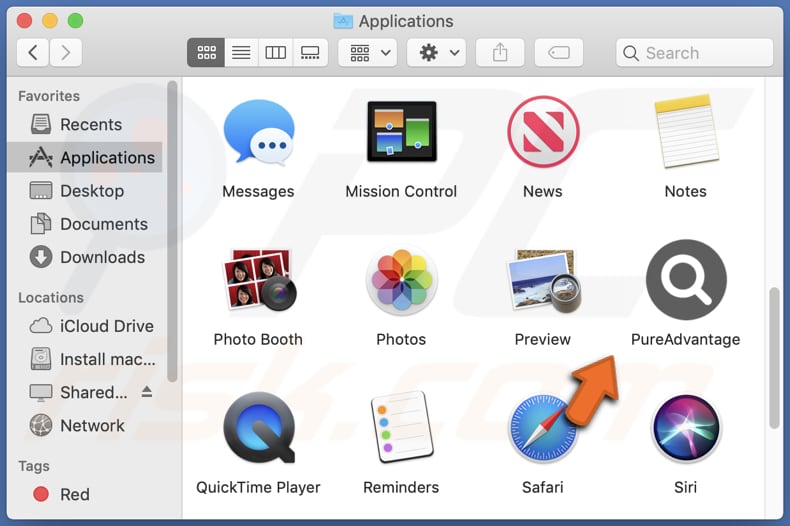Image resolution: width=790 pixels, height=526 pixels.
Task: Open the Mission Control app icon
Action: (402, 131)
